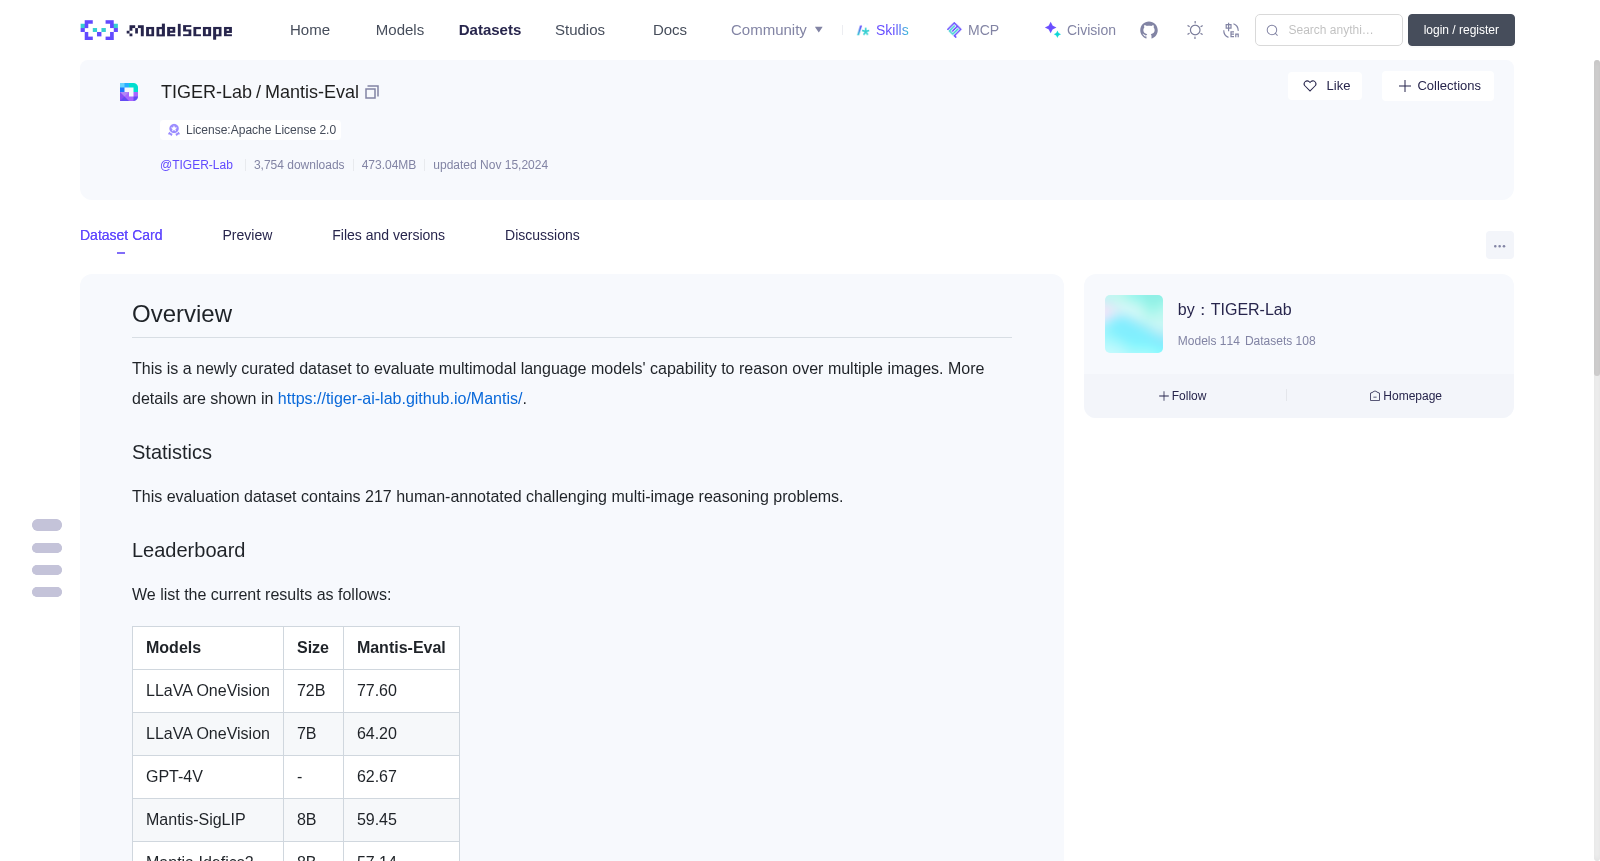Open the GitHub icon link
This screenshot has width=1600, height=861.
tap(1149, 30)
